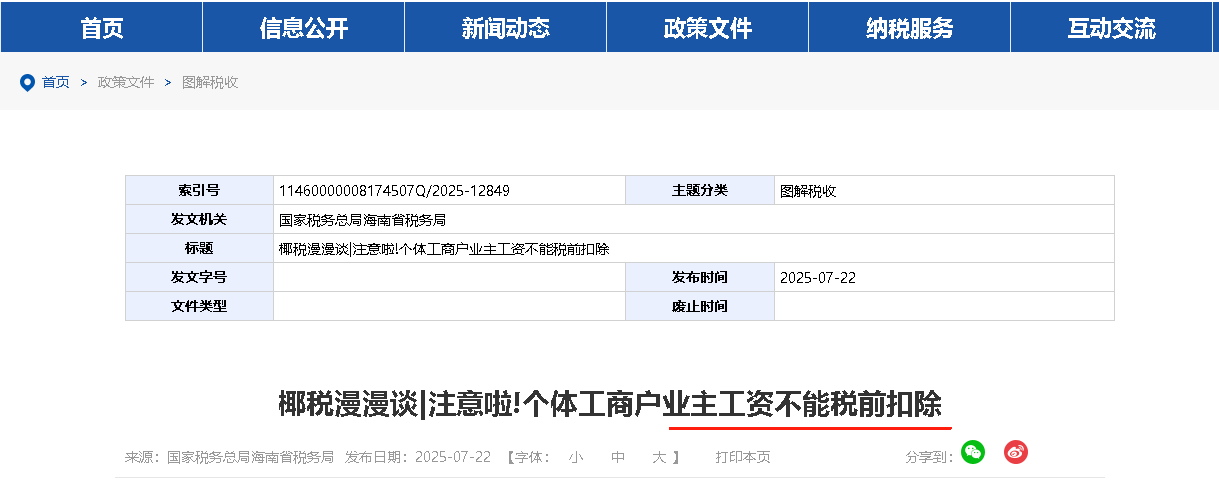
Task: Set font size to medium (中)
Action: tap(618, 457)
